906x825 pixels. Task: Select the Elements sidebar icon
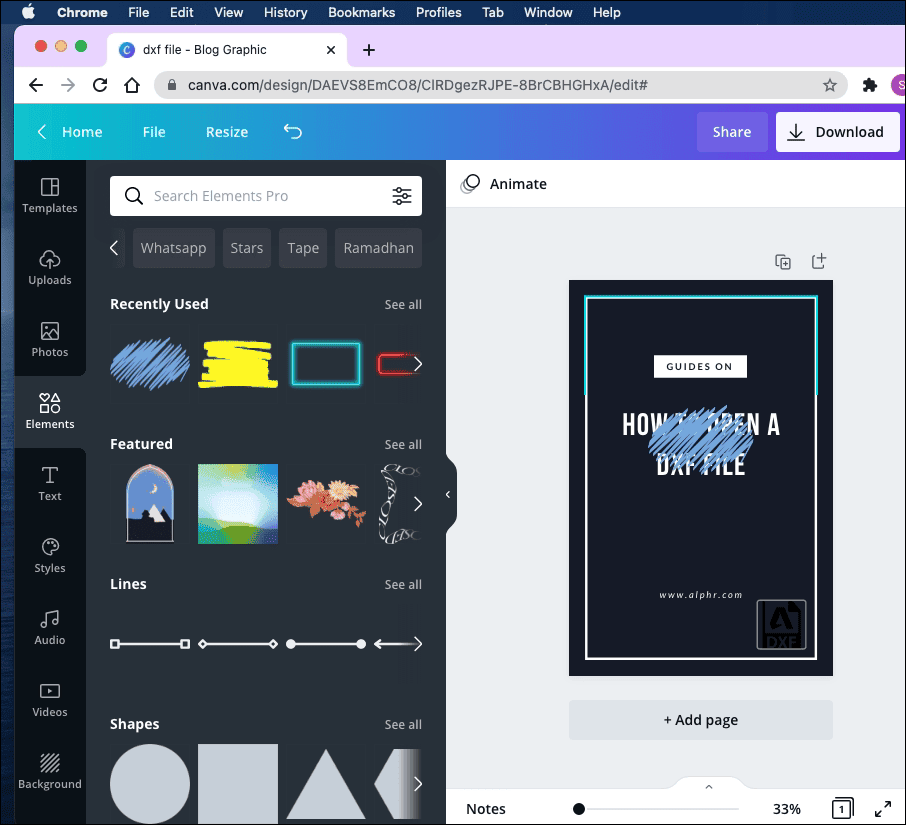[50, 410]
